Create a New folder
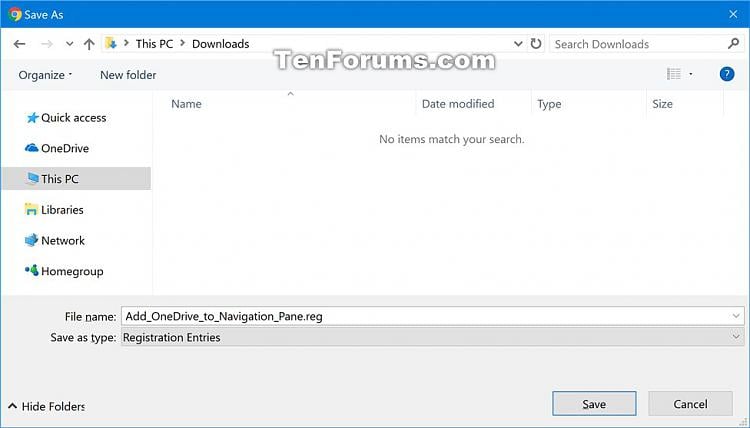This screenshot has width=750, height=428. pyautogui.click(x=128, y=75)
